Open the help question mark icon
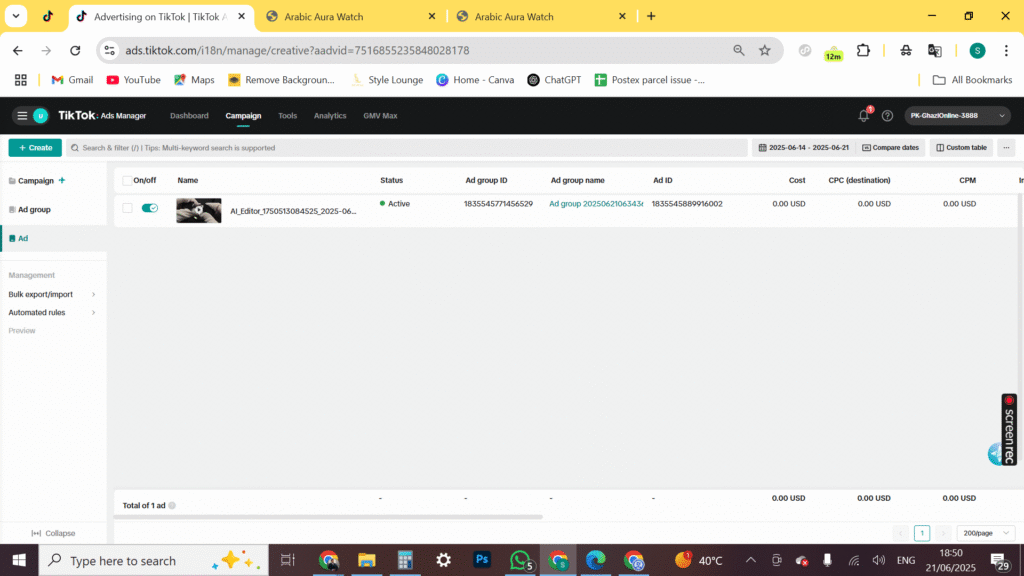Viewport: 1024px width, 576px height. 887,116
